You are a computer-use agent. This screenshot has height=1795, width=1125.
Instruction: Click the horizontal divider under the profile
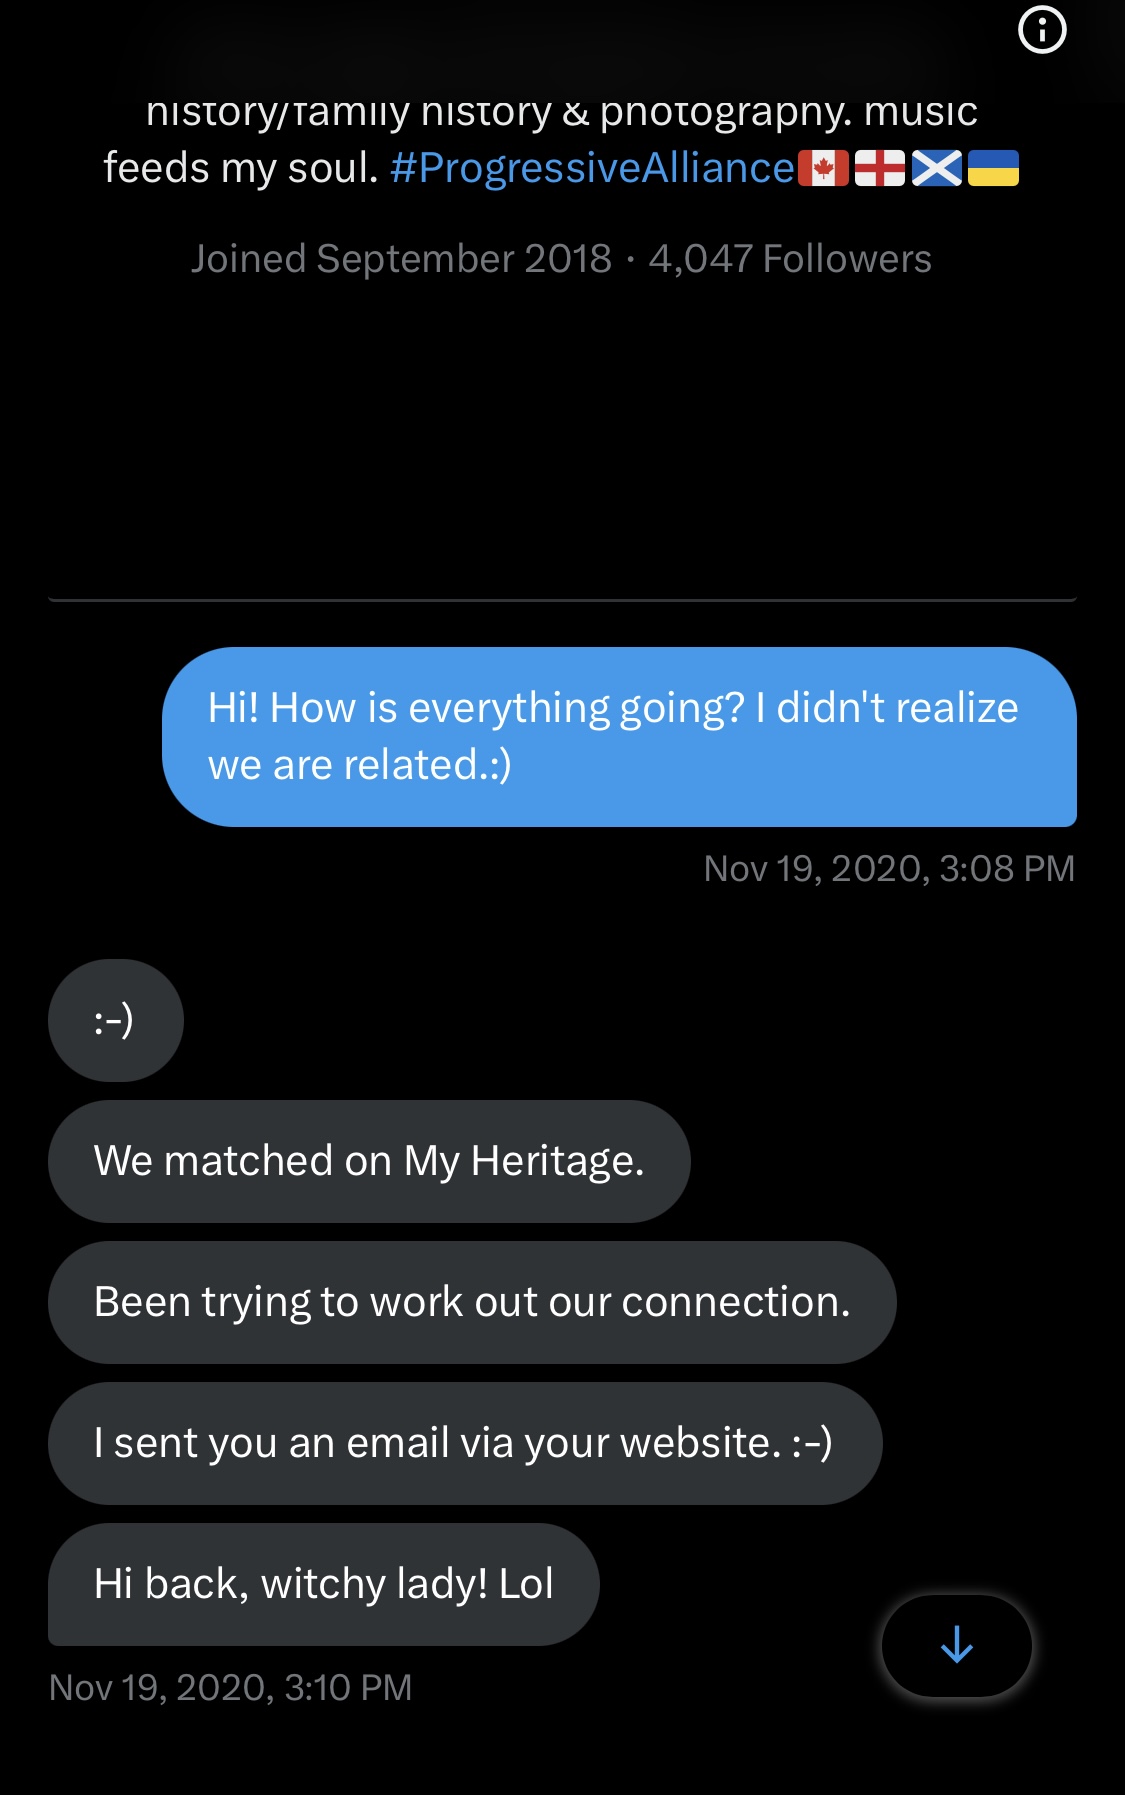tap(562, 599)
